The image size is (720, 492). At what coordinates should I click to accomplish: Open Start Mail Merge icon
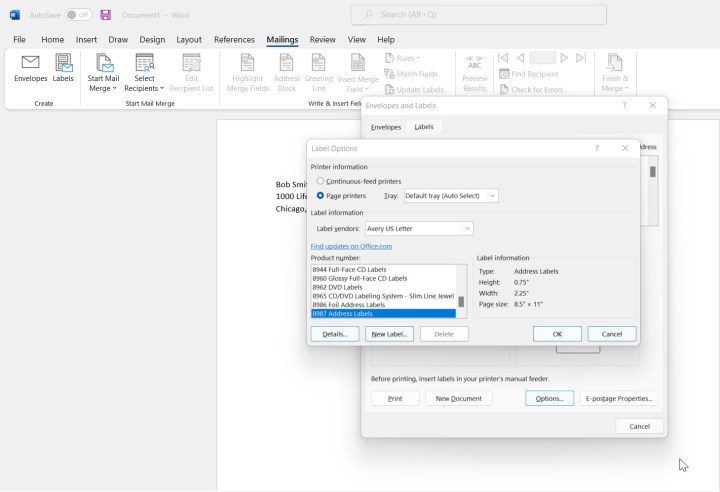pyautogui.click(x=103, y=72)
